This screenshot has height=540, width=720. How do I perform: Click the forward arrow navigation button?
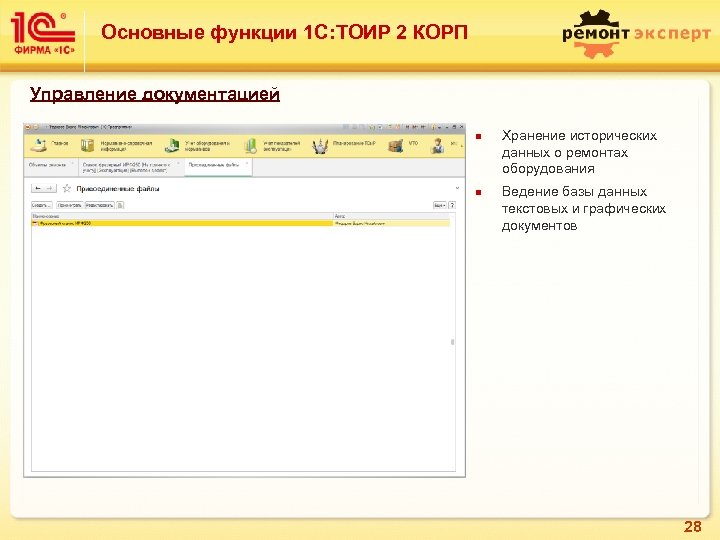[50, 188]
